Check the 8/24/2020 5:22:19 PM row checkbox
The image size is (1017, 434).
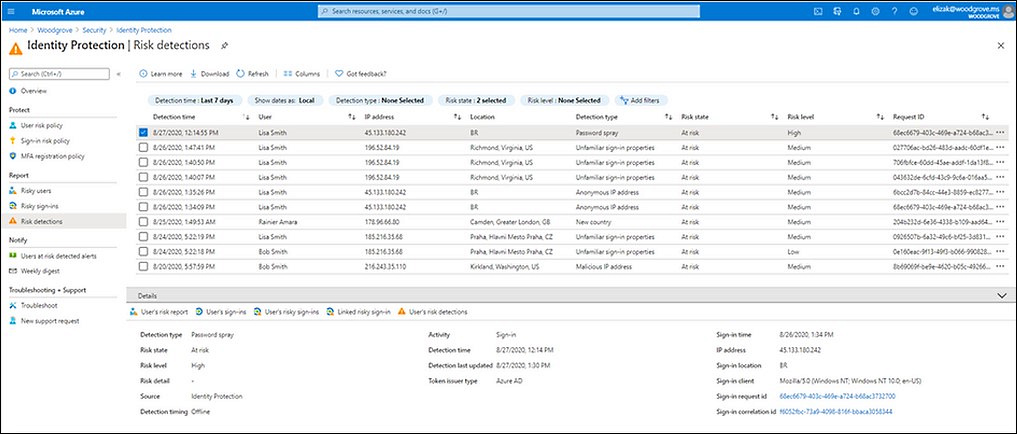pyautogui.click(x=143, y=237)
